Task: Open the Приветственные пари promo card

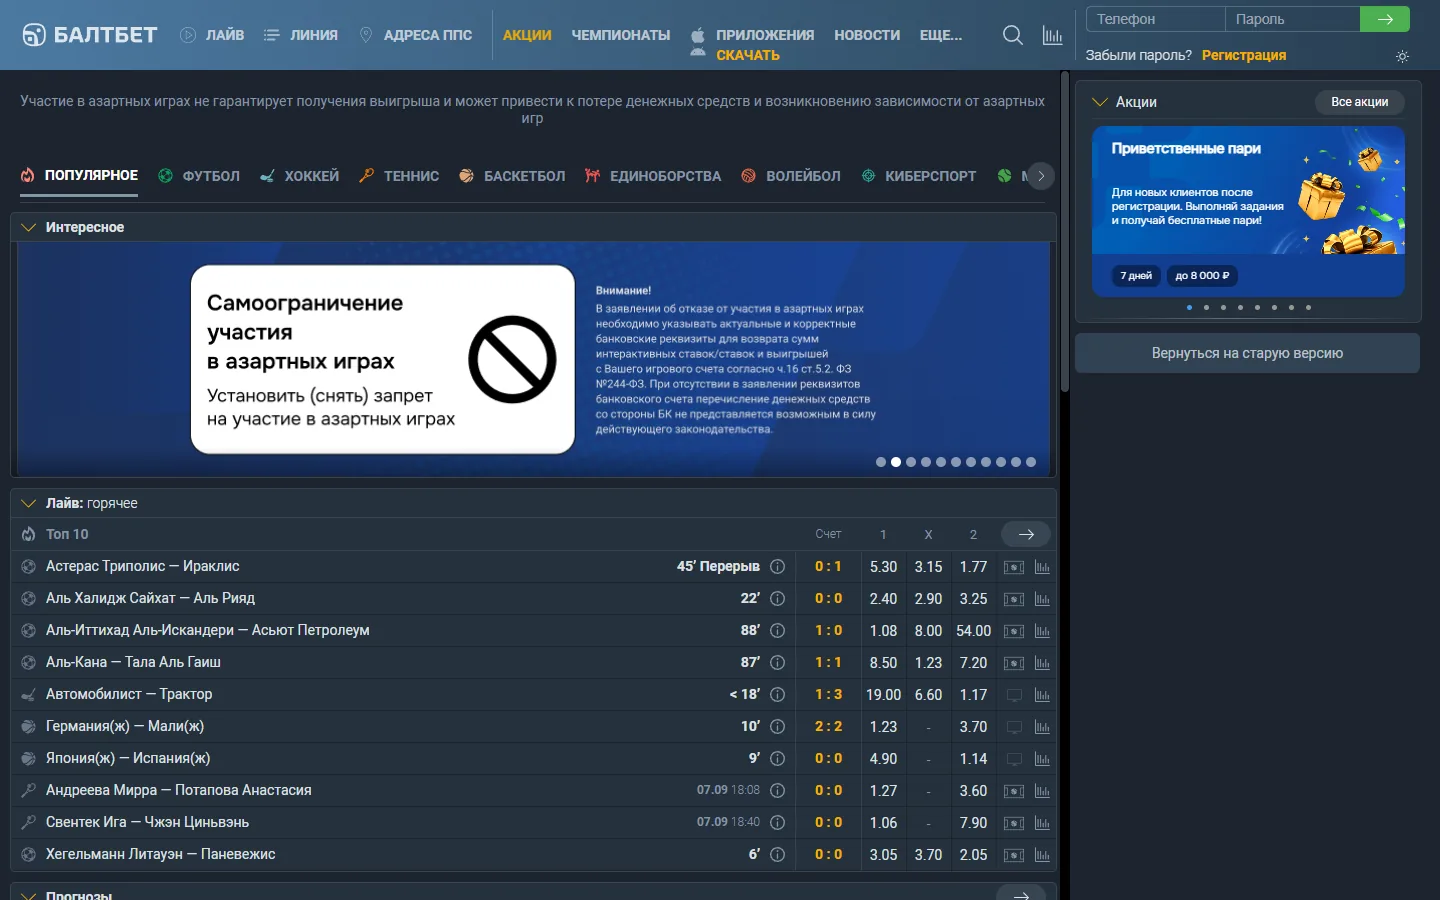Action: pos(1248,211)
